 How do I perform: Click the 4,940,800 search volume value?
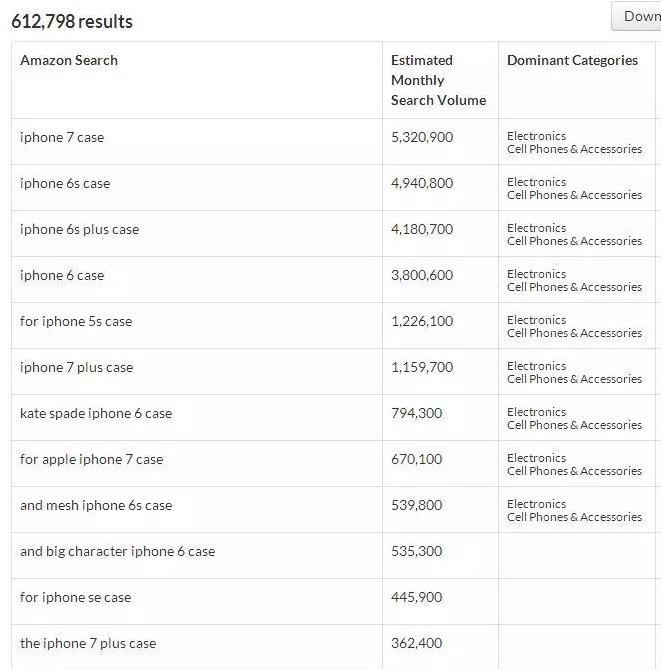click(422, 183)
